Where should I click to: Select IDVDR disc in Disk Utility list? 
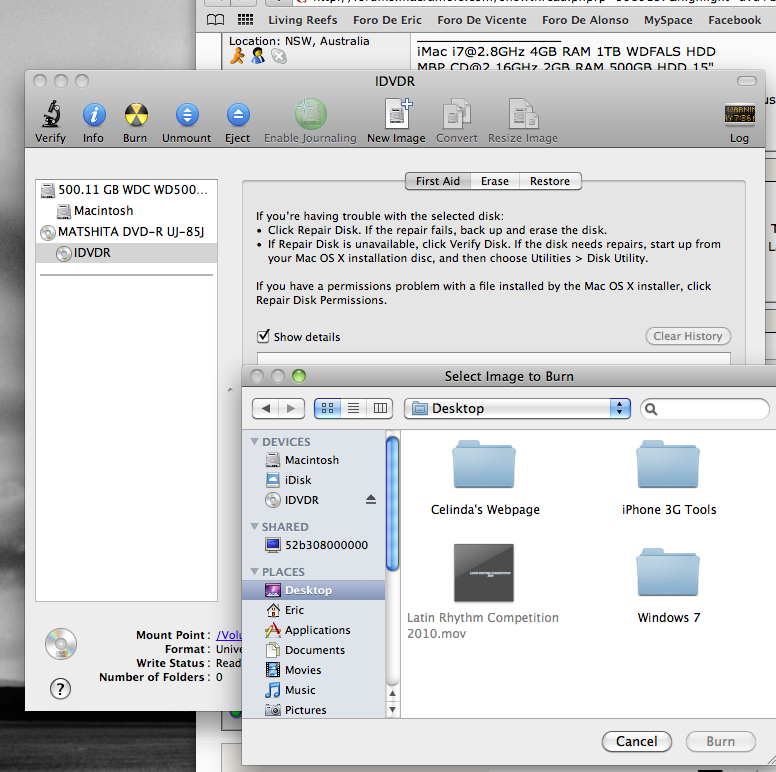pos(126,253)
